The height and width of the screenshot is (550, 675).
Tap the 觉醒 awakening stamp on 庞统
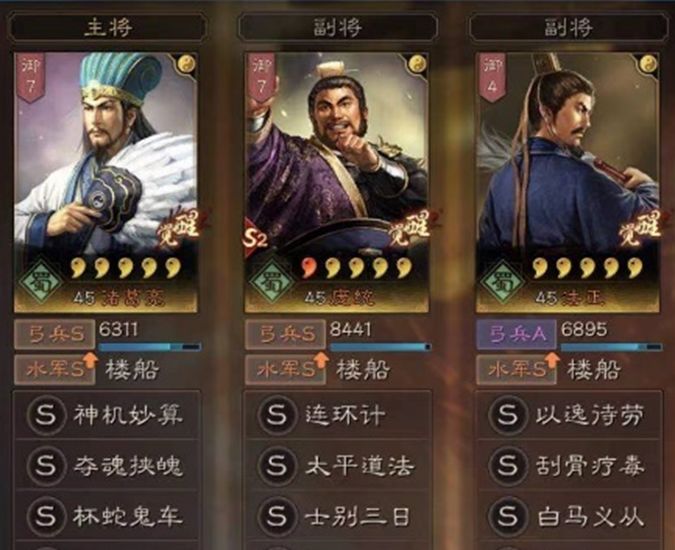click(x=411, y=229)
